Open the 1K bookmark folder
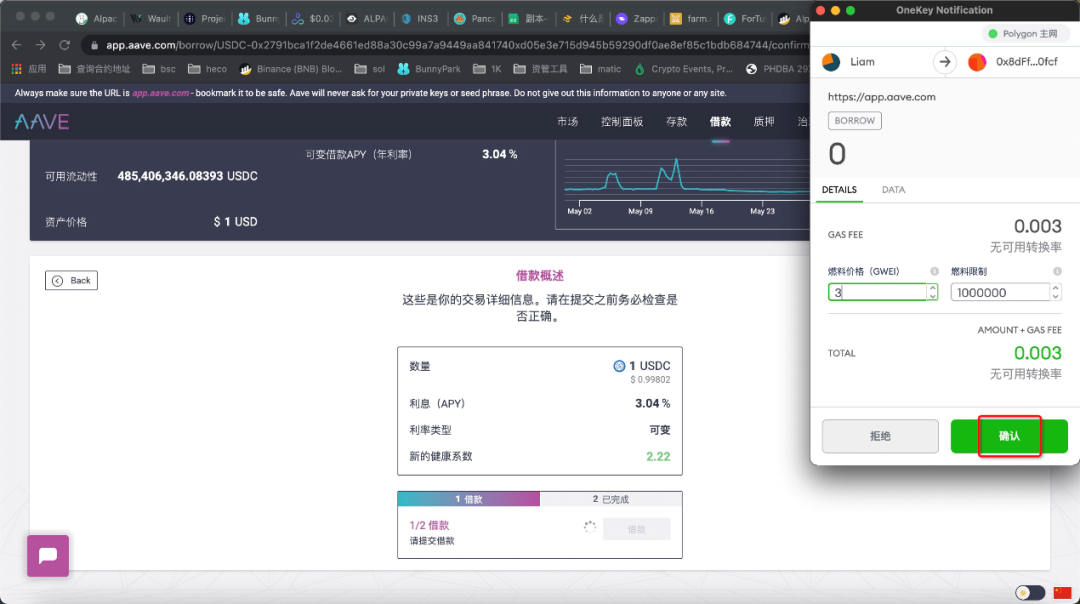This screenshot has width=1080, height=604. 487,69
